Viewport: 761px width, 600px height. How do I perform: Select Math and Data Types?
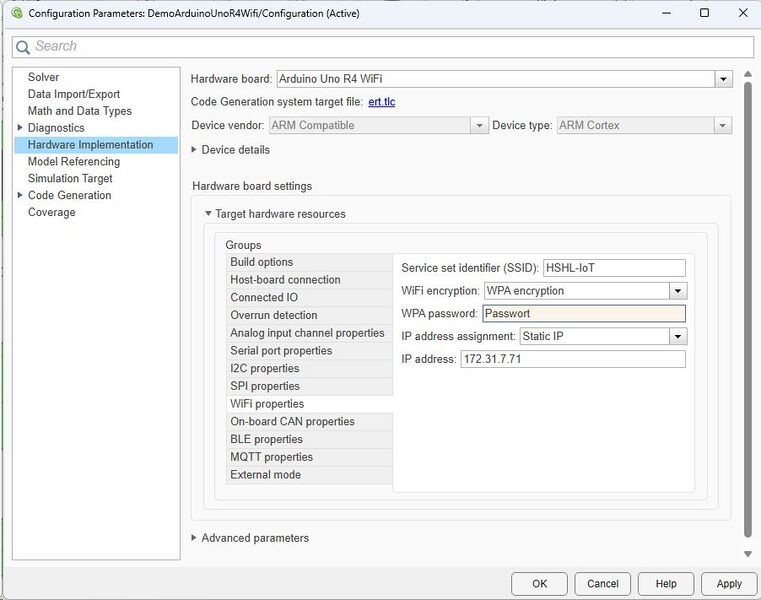(x=80, y=111)
